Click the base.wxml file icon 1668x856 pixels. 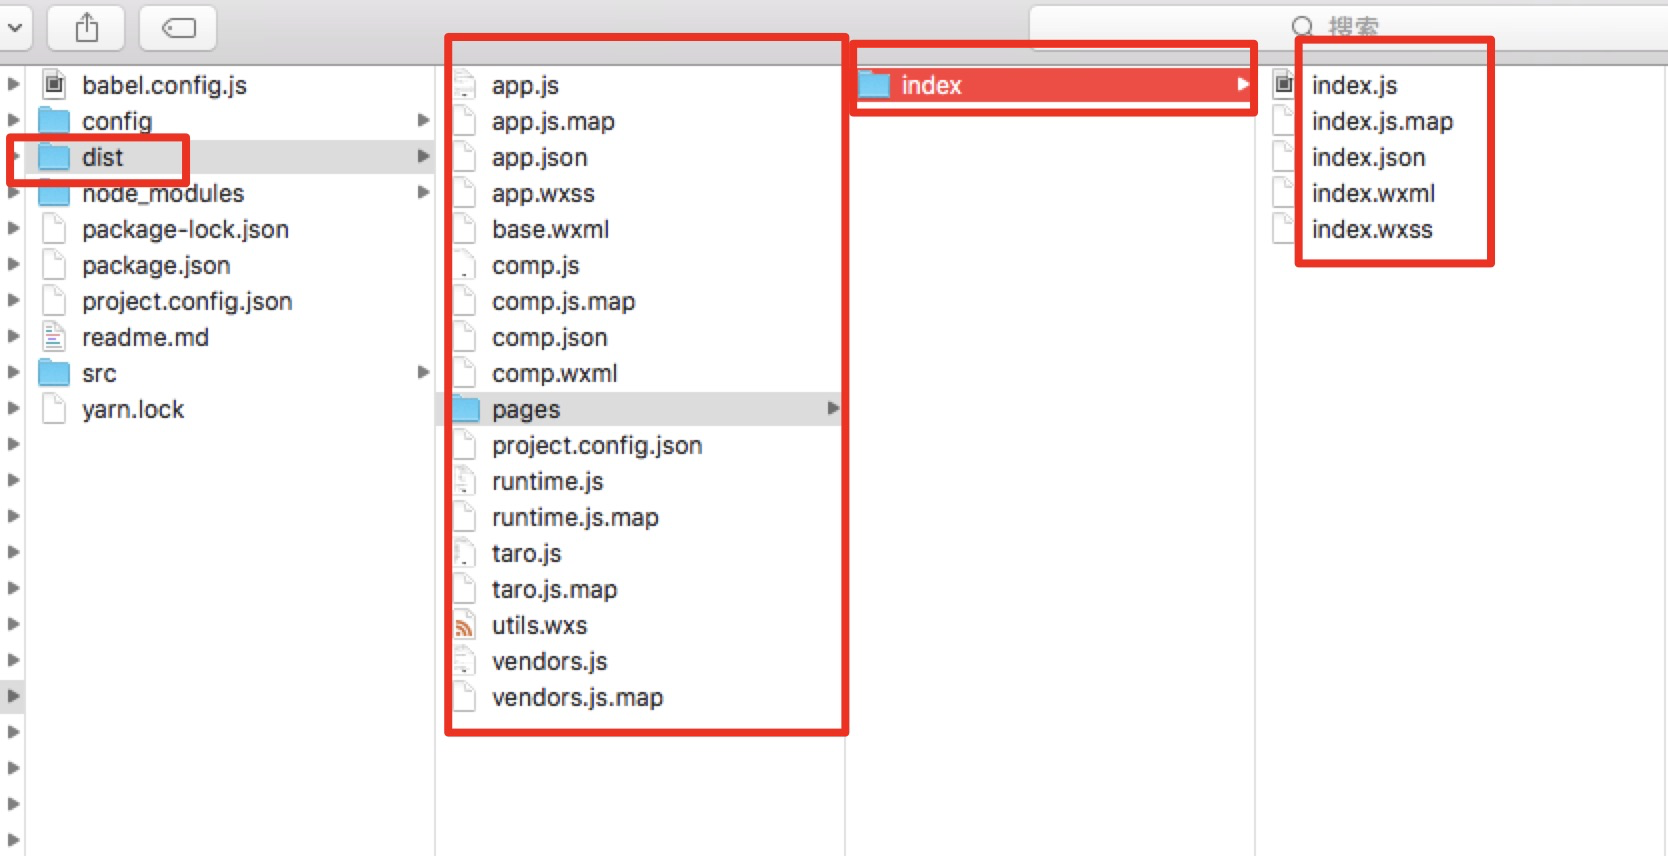[465, 229]
